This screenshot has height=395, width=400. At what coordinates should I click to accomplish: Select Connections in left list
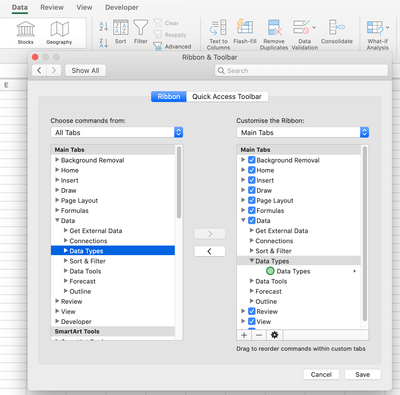pos(88,241)
